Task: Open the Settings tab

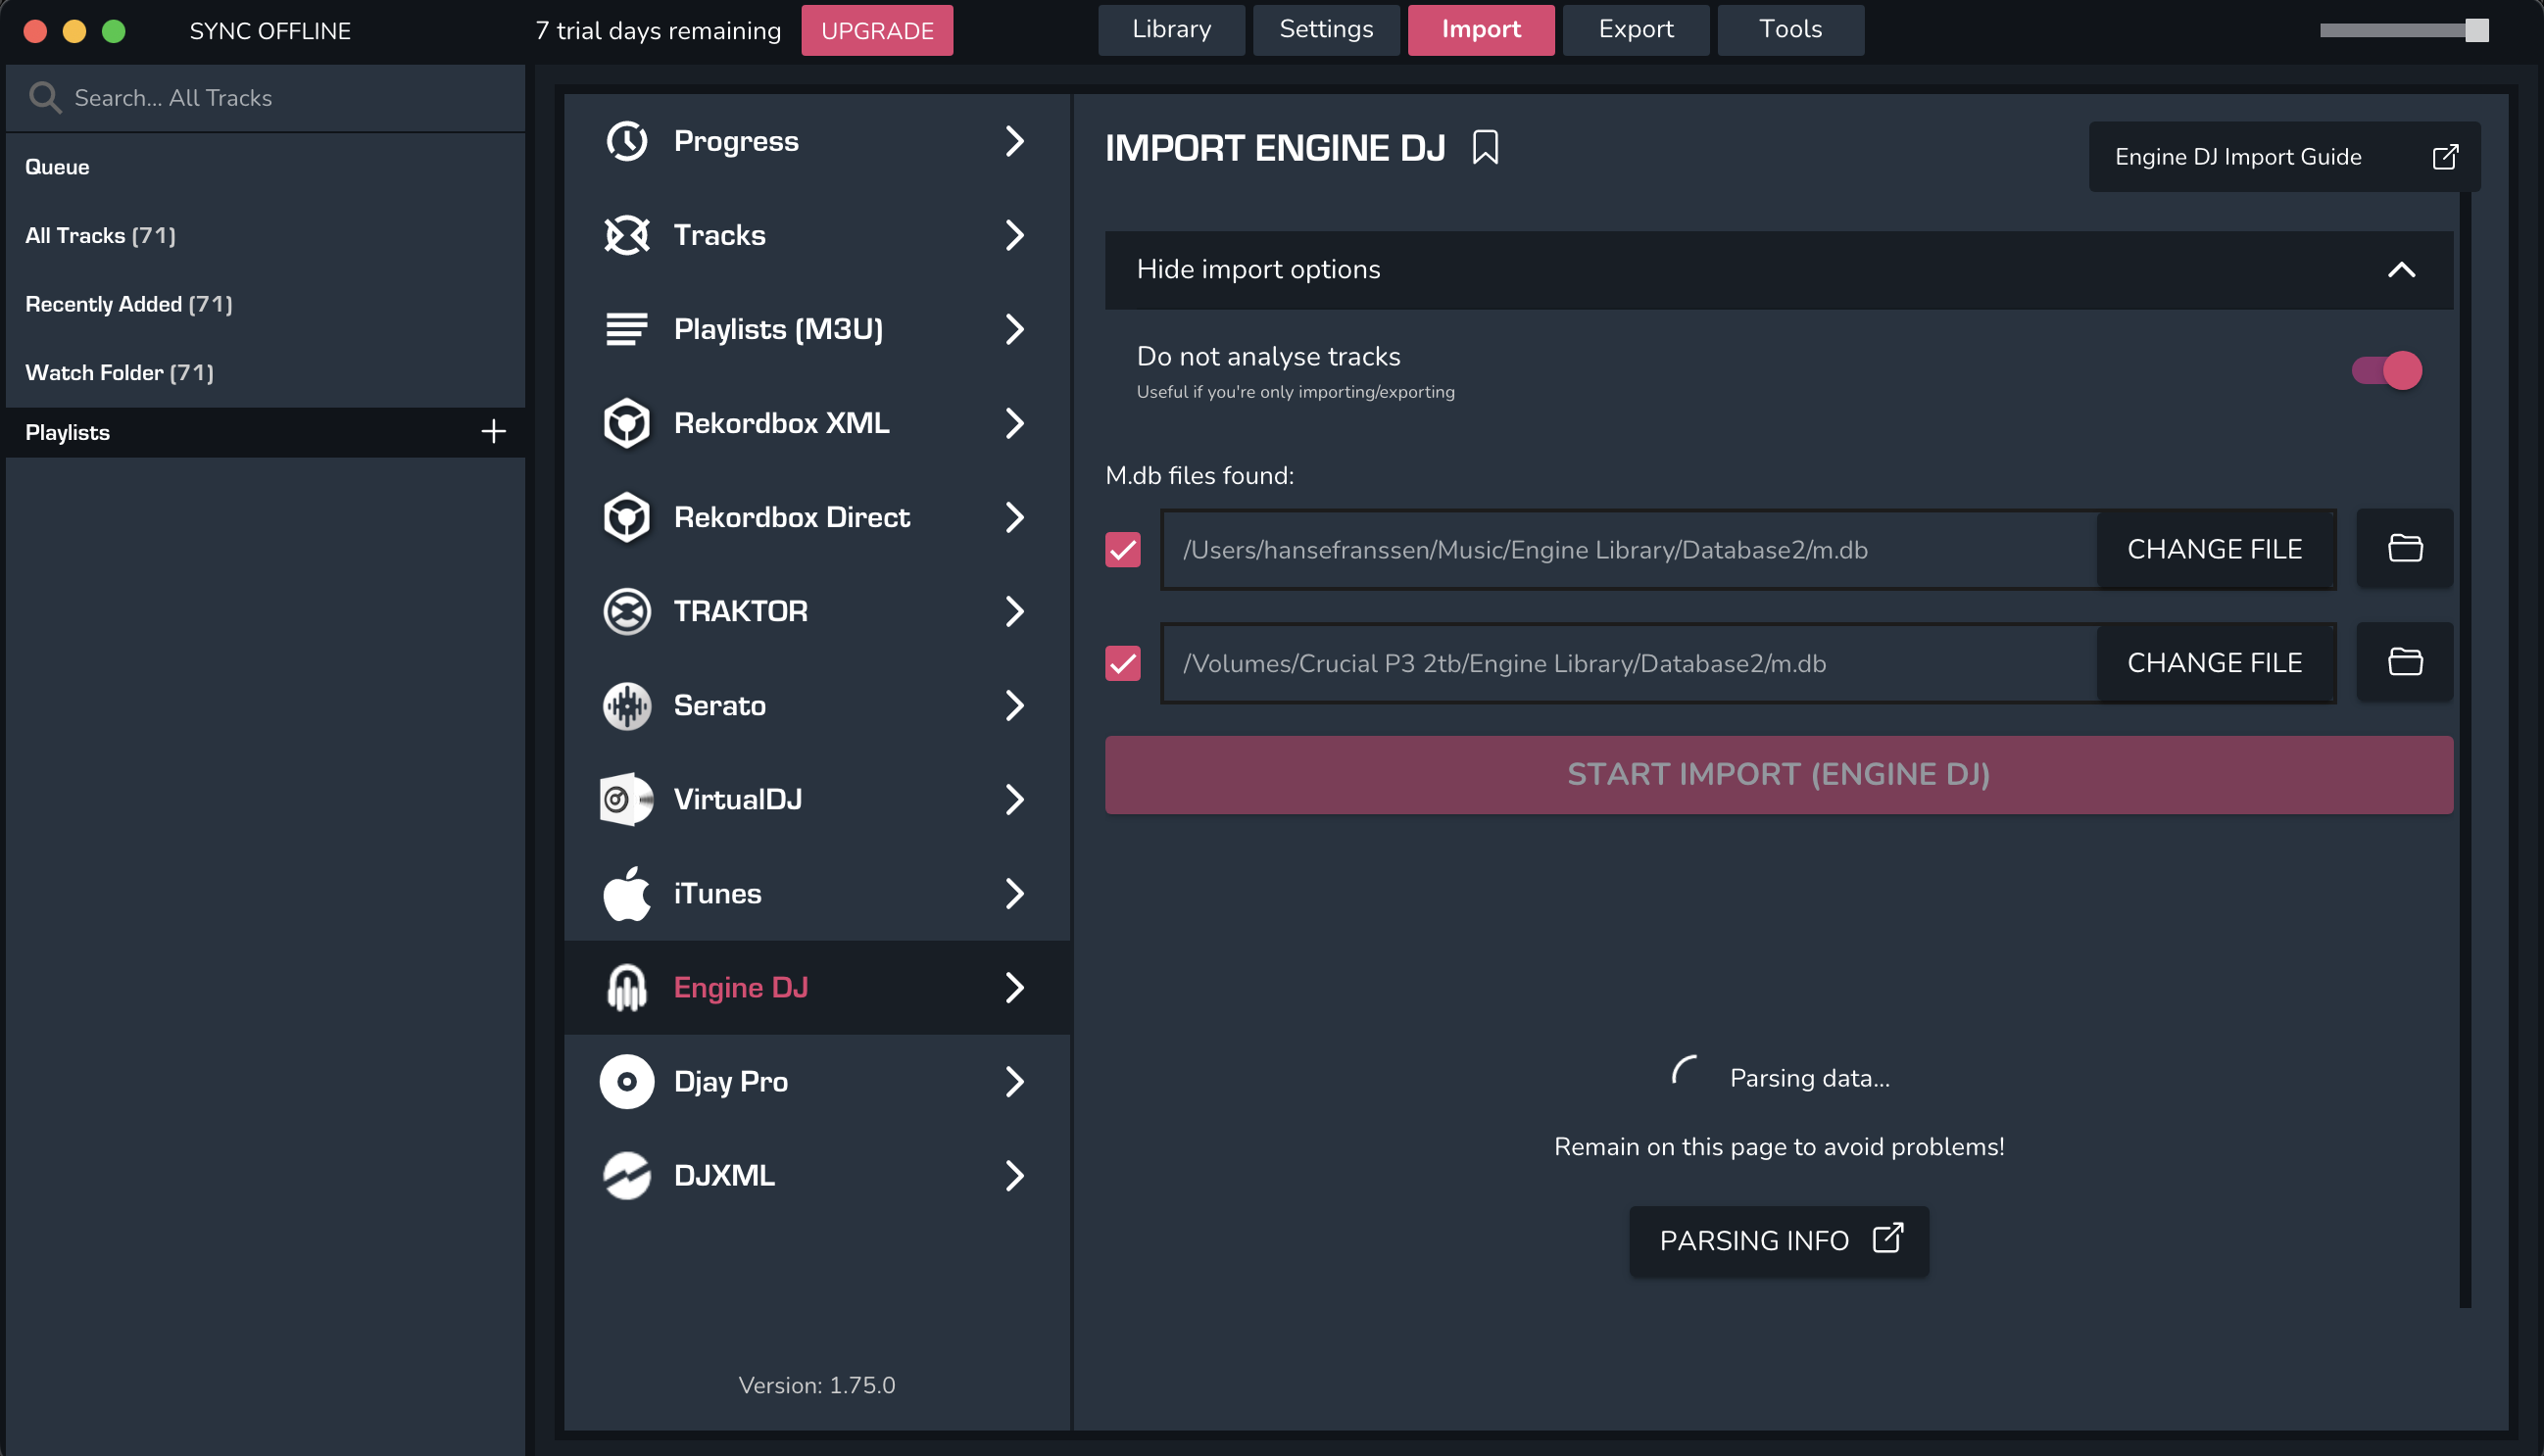Action: tap(1326, 30)
